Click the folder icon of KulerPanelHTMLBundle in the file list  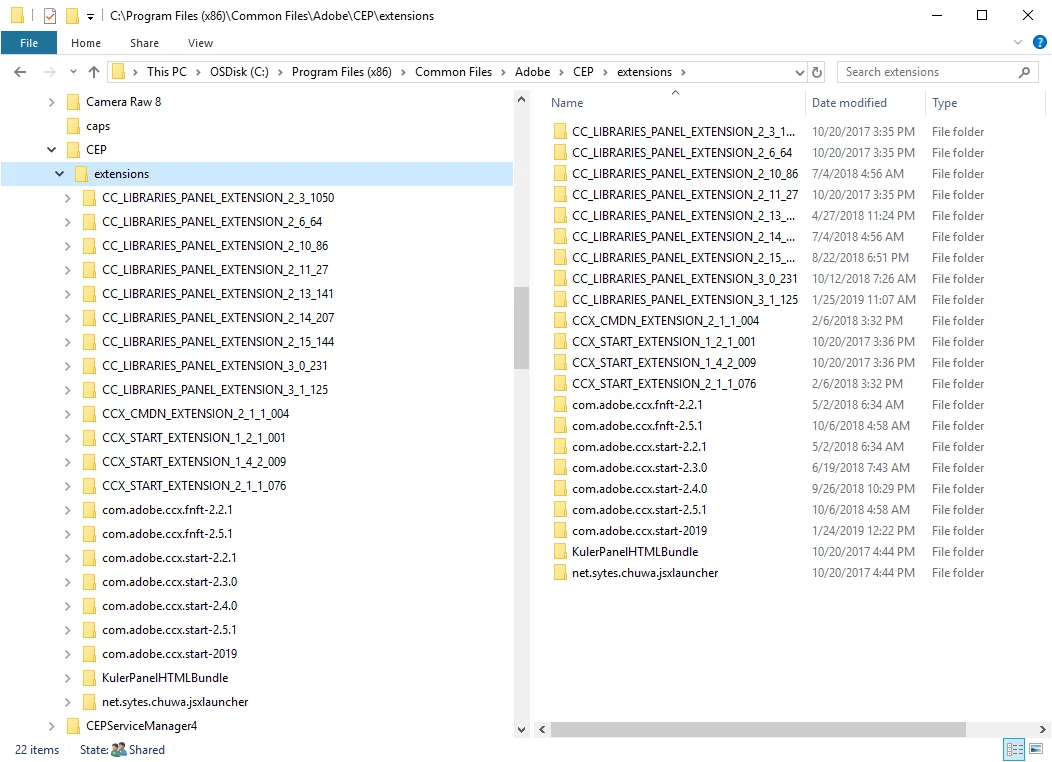[x=560, y=551]
